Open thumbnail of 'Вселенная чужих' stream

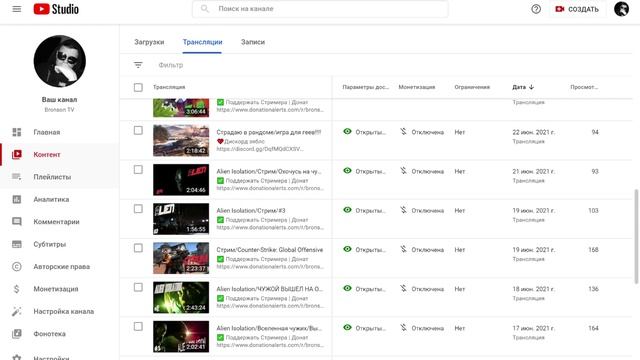tap(181, 336)
